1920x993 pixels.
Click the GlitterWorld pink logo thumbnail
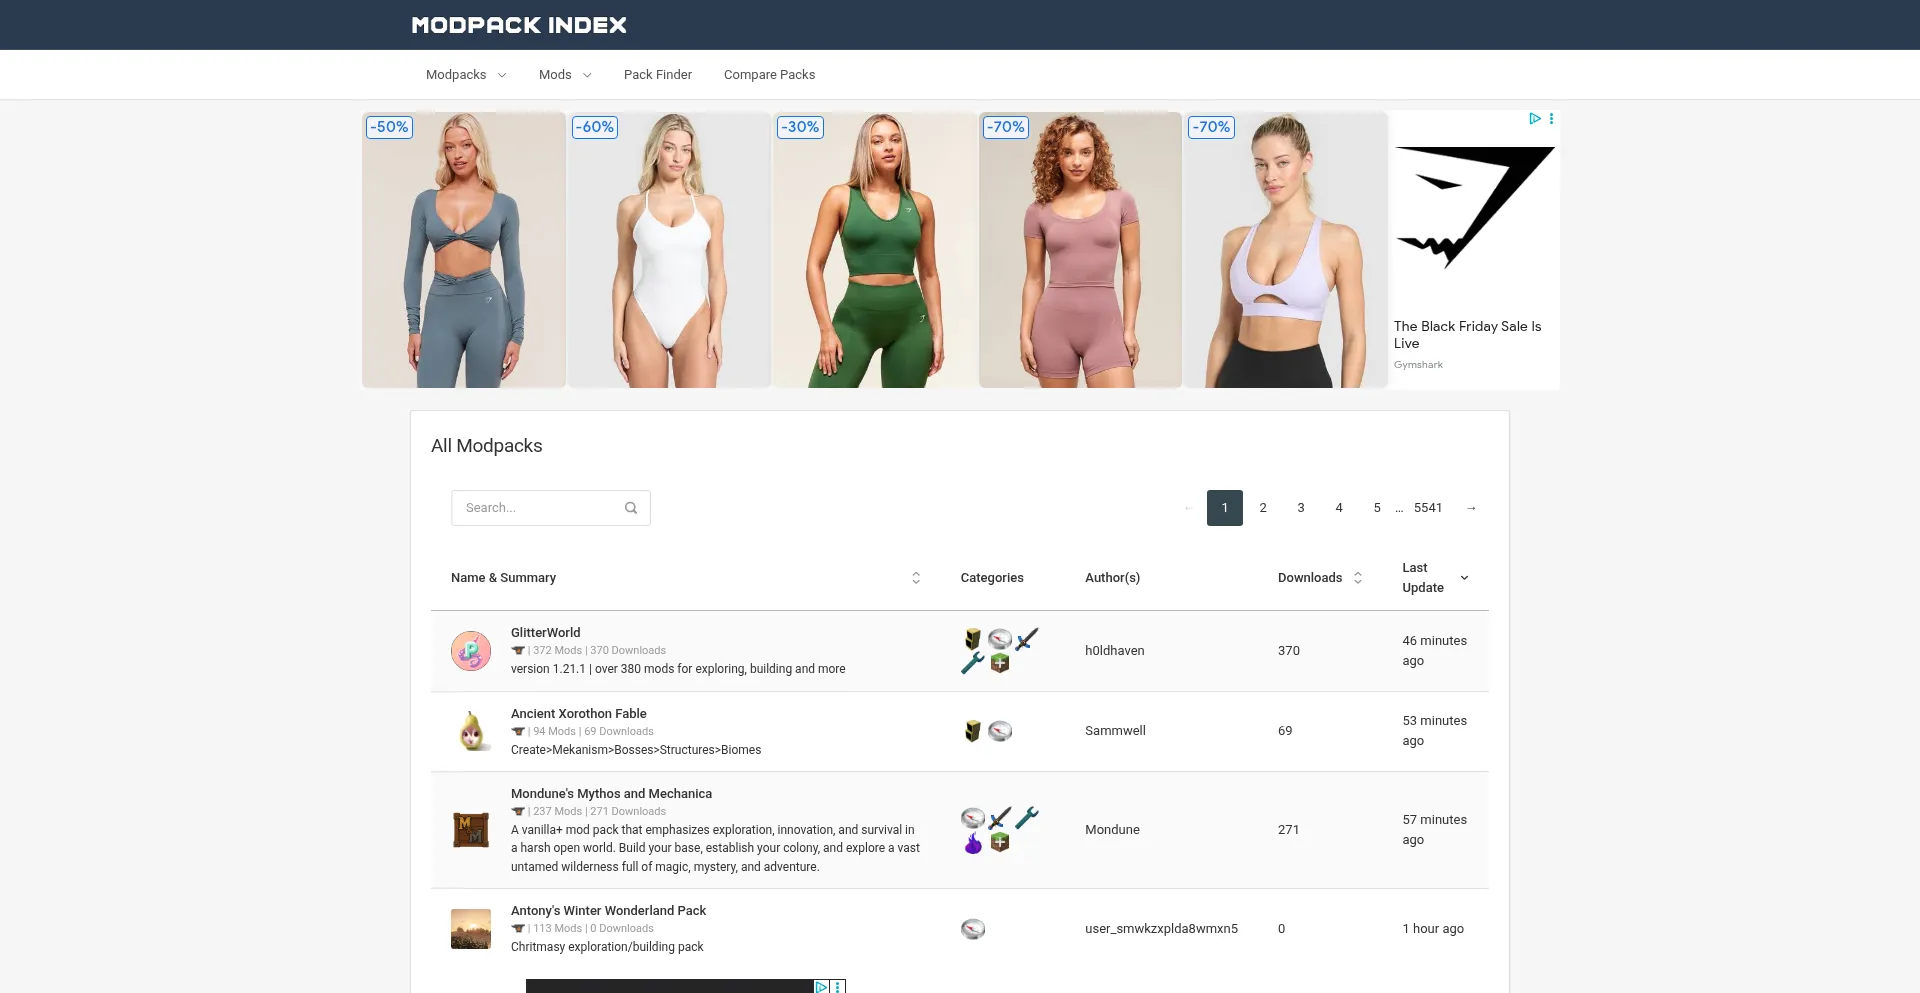[470, 651]
